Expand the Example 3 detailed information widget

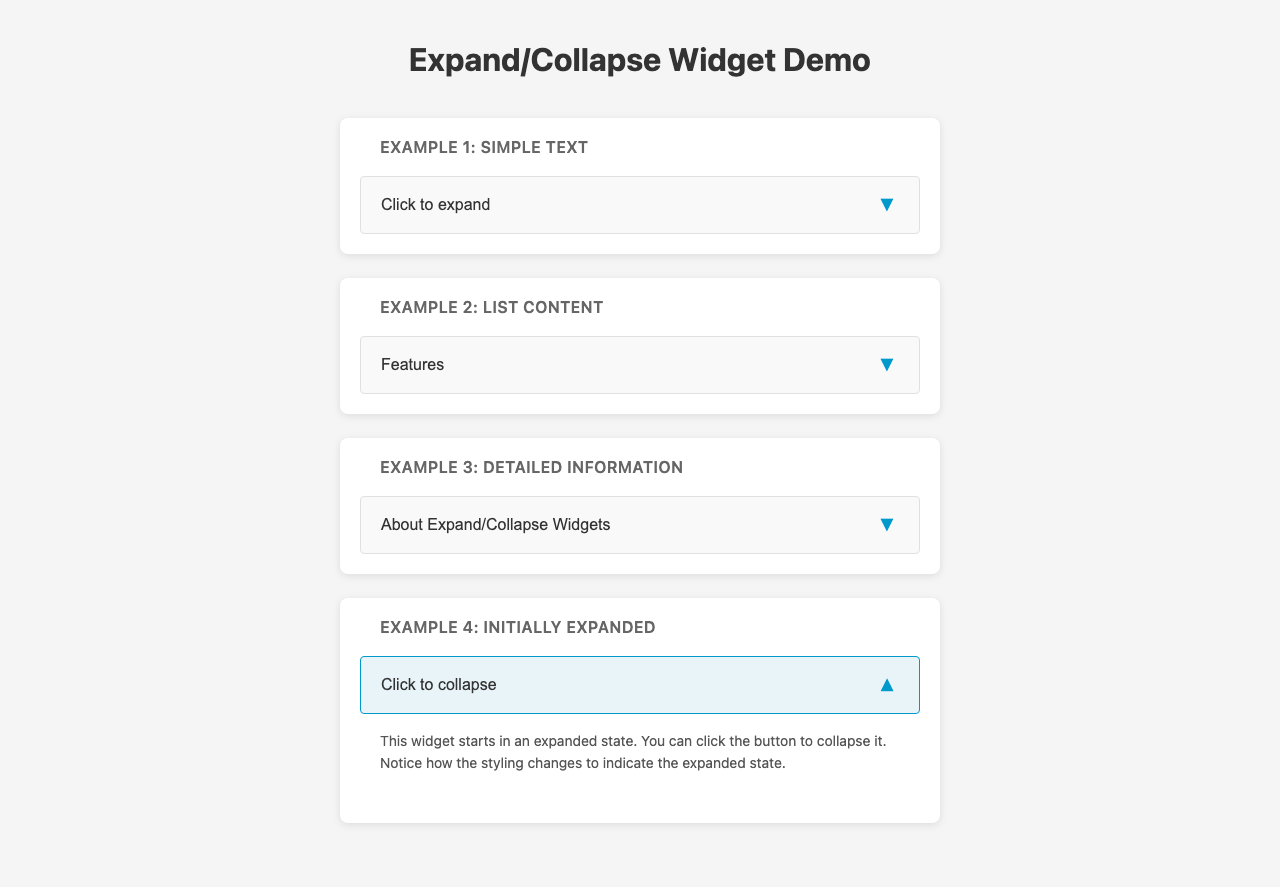639,525
